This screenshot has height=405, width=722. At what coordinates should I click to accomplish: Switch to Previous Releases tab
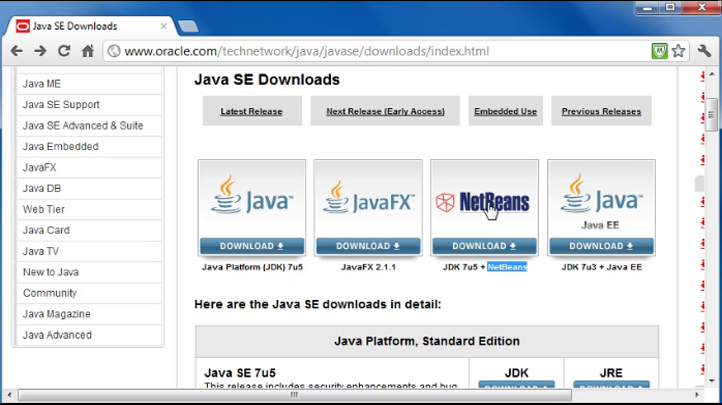click(x=601, y=112)
